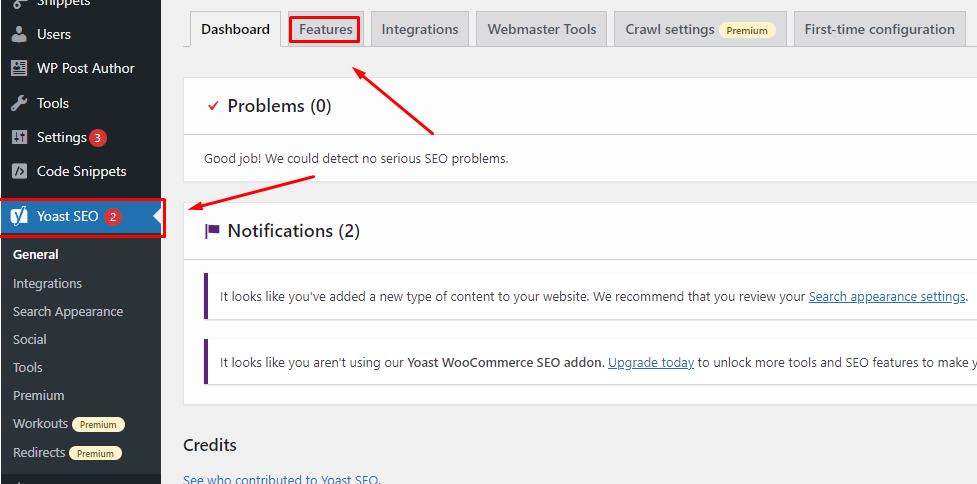Click the red checkmark beside Problems
The height and width of the screenshot is (484, 977).
[213, 107]
